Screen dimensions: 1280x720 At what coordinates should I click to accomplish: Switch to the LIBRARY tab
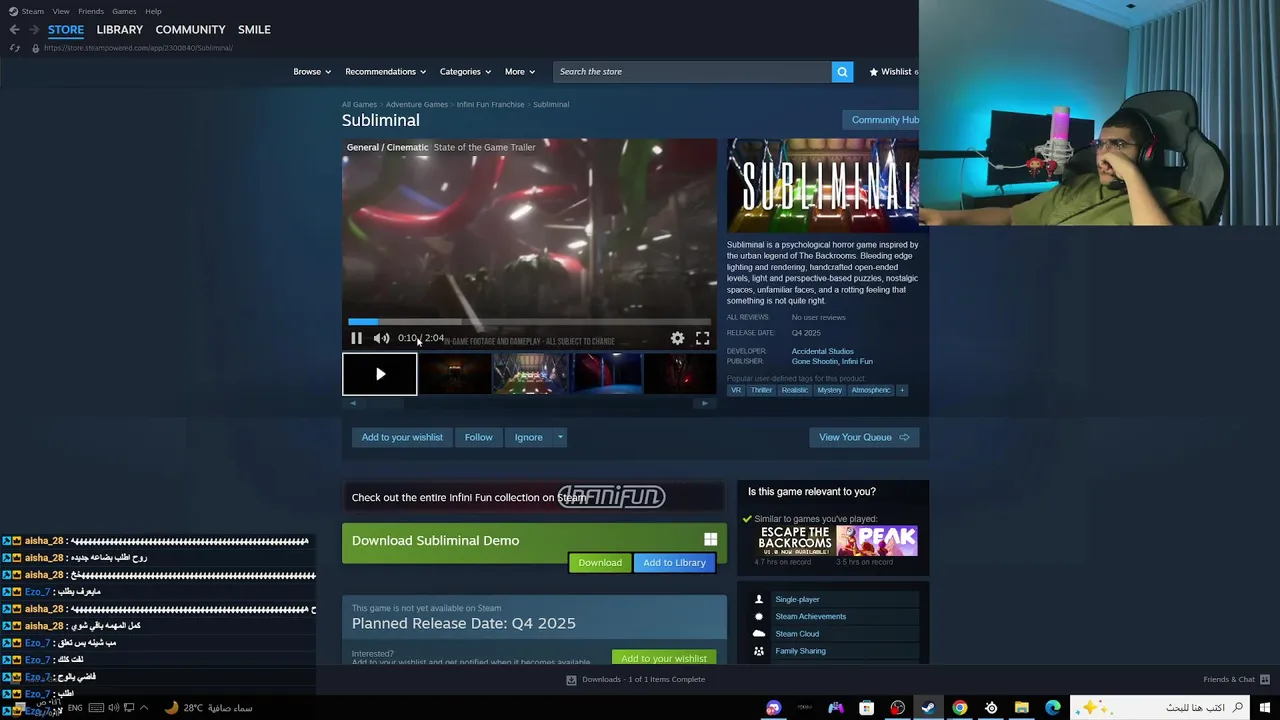[120, 30]
